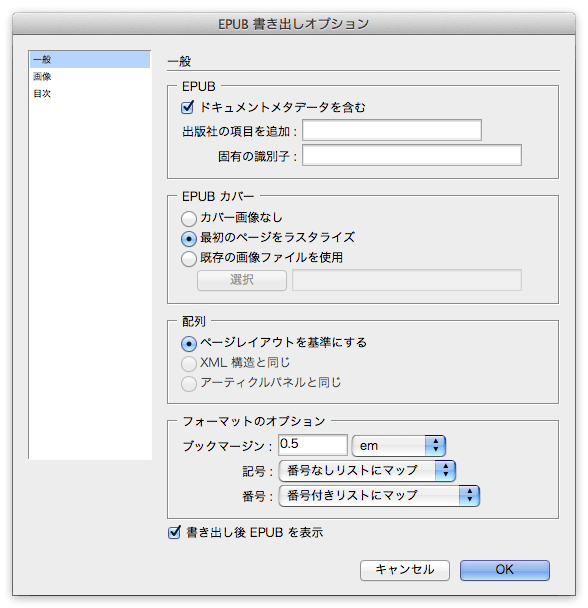Click the ブックマージン value field
The height and width of the screenshot is (608, 588).
point(313,445)
